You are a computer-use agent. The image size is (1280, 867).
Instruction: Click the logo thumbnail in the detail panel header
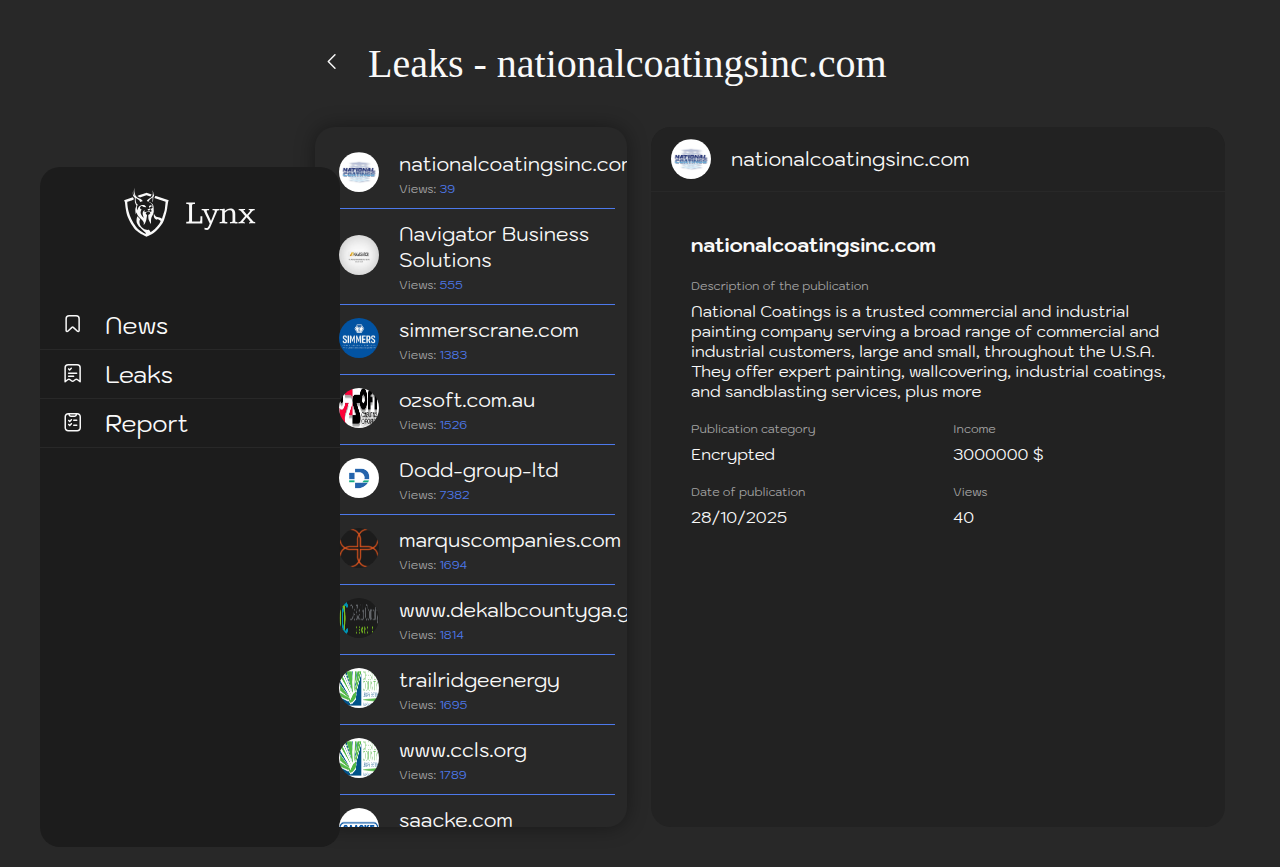[691, 159]
